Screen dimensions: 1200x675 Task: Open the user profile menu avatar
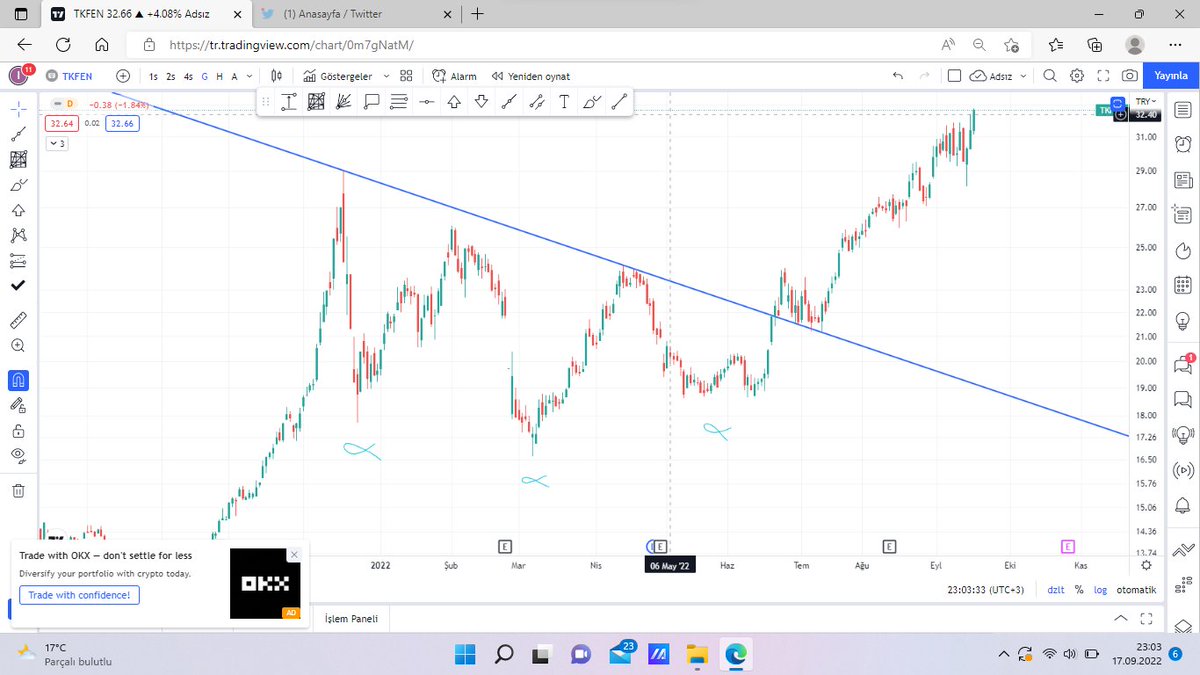pos(17,76)
